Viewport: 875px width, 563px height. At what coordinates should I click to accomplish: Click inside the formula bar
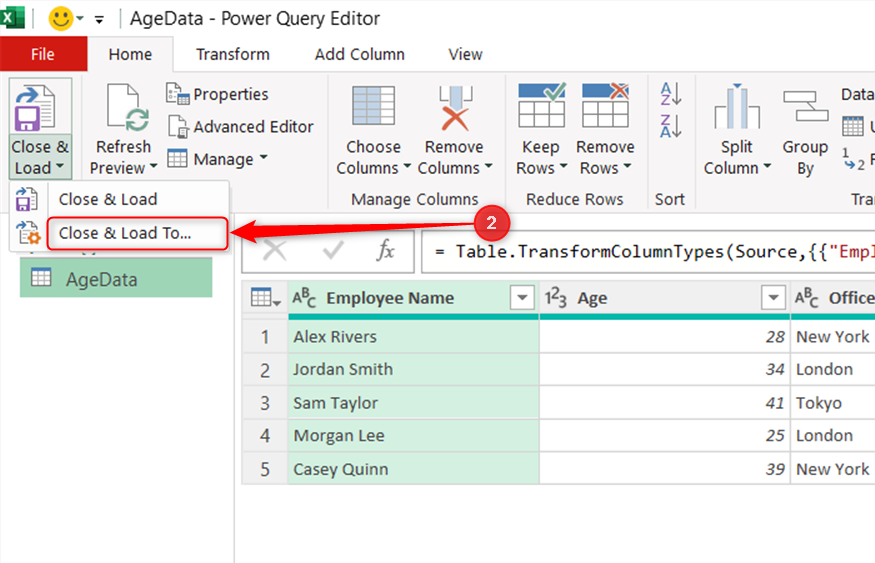[x=648, y=252]
